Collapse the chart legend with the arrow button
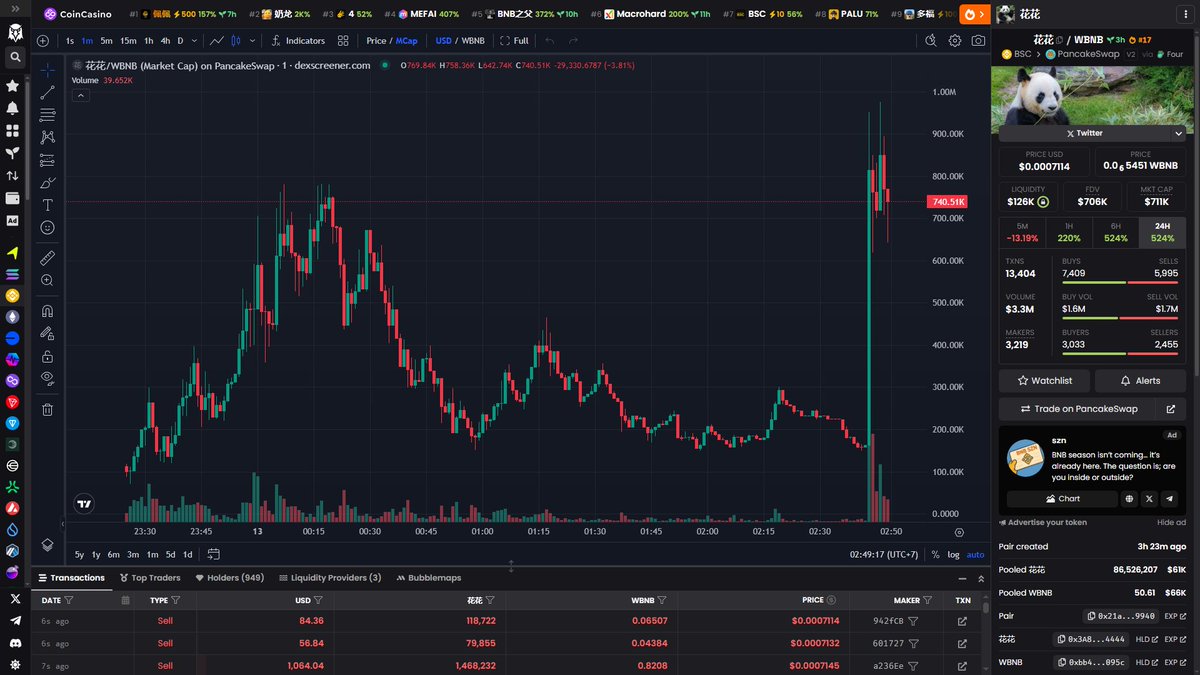The height and width of the screenshot is (675, 1200). click(x=81, y=96)
